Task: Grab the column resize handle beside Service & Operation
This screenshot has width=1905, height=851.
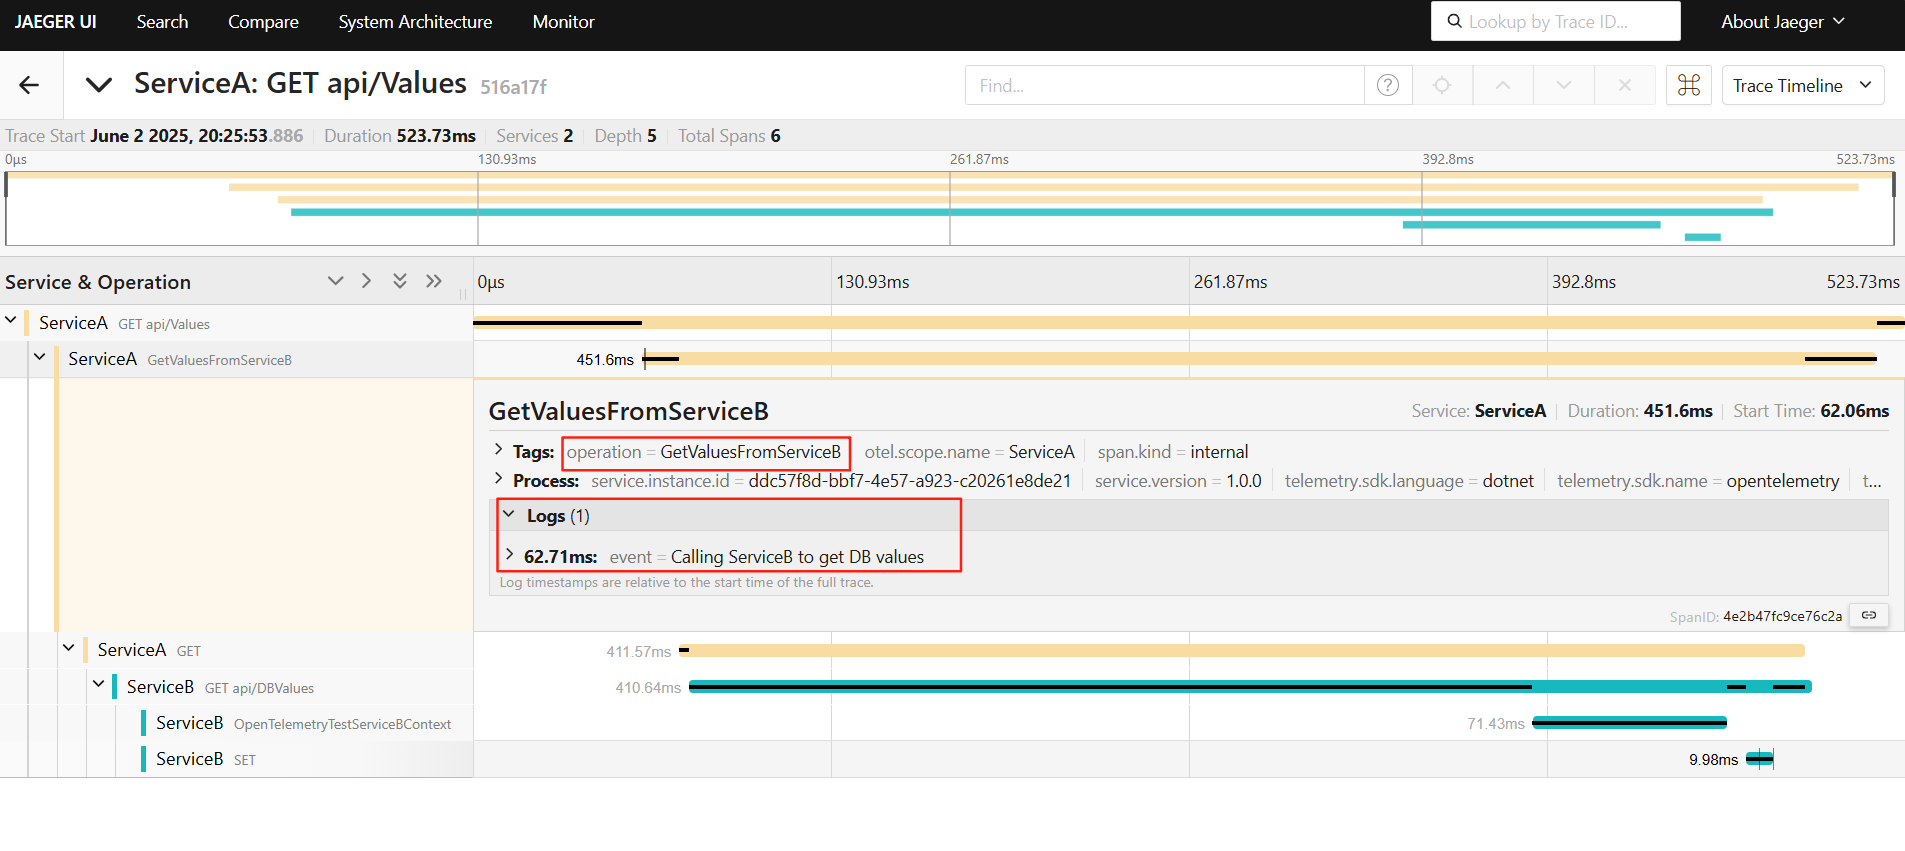Action: (463, 295)
